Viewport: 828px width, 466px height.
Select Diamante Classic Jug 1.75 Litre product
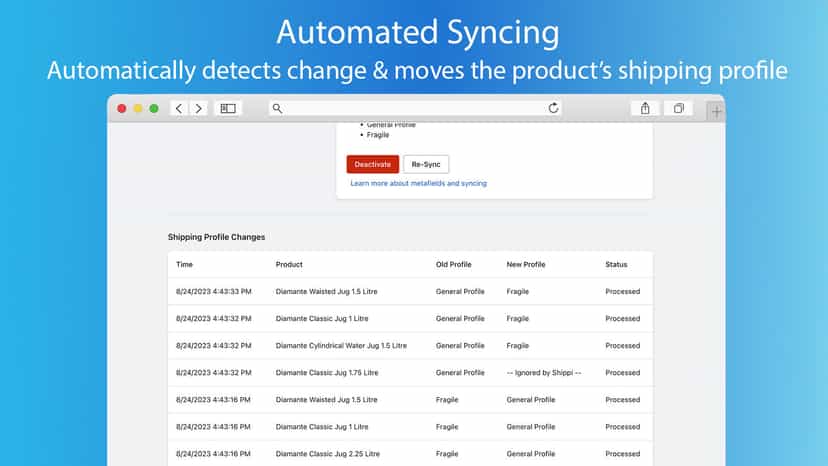coord(327,372)
